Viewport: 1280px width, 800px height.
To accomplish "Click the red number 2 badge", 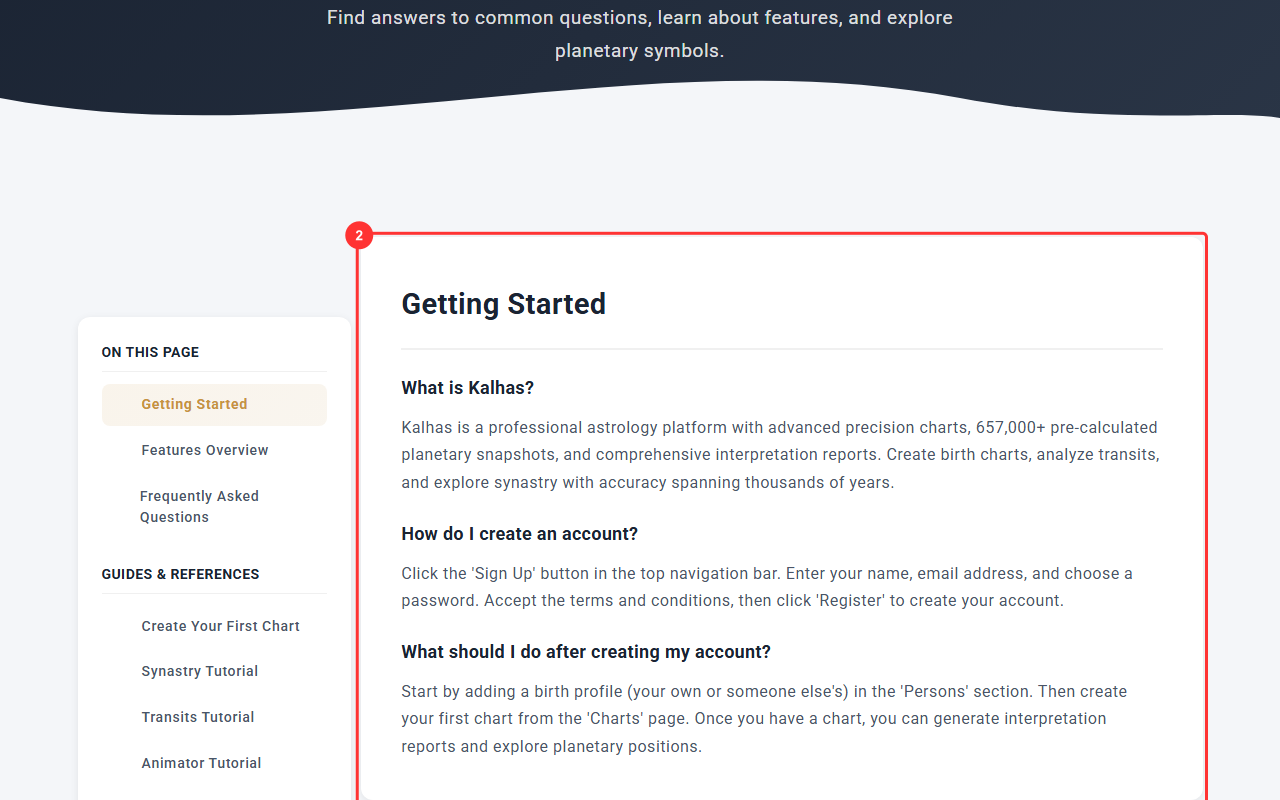I will click(x=359, y=237).
